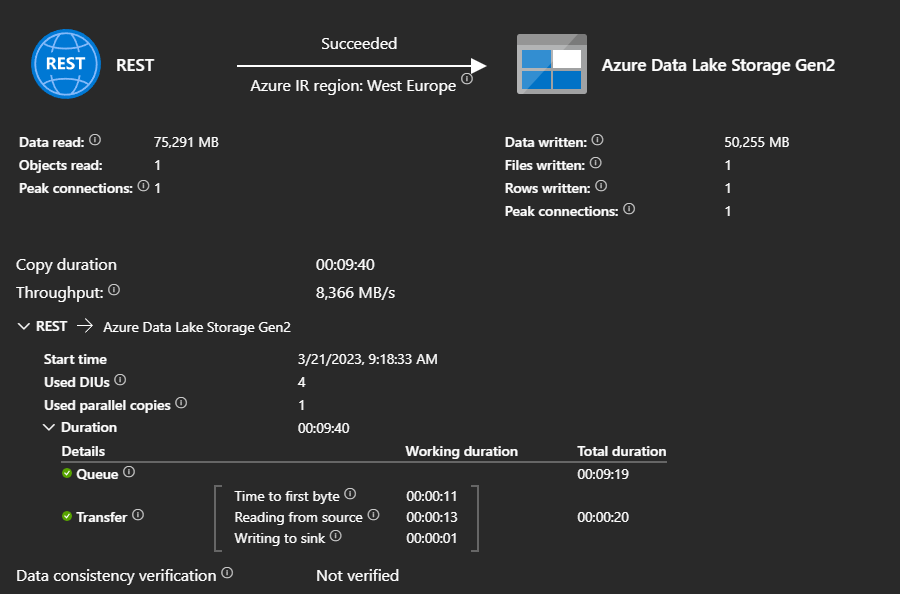This screenshot has height=594, width=900.
Task: Click the Total duration column header
Action: coord(622,451)
